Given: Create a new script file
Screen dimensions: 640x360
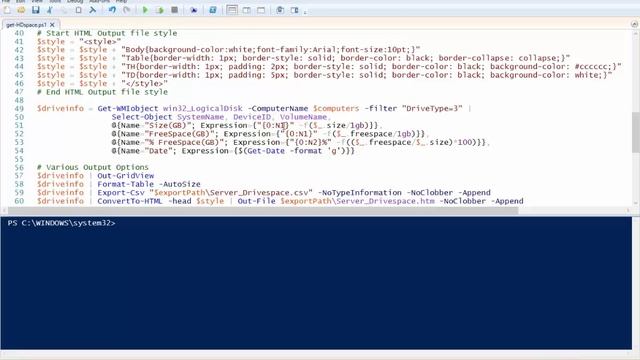Looking at the screenshot, I should click(x=7, y=10).
